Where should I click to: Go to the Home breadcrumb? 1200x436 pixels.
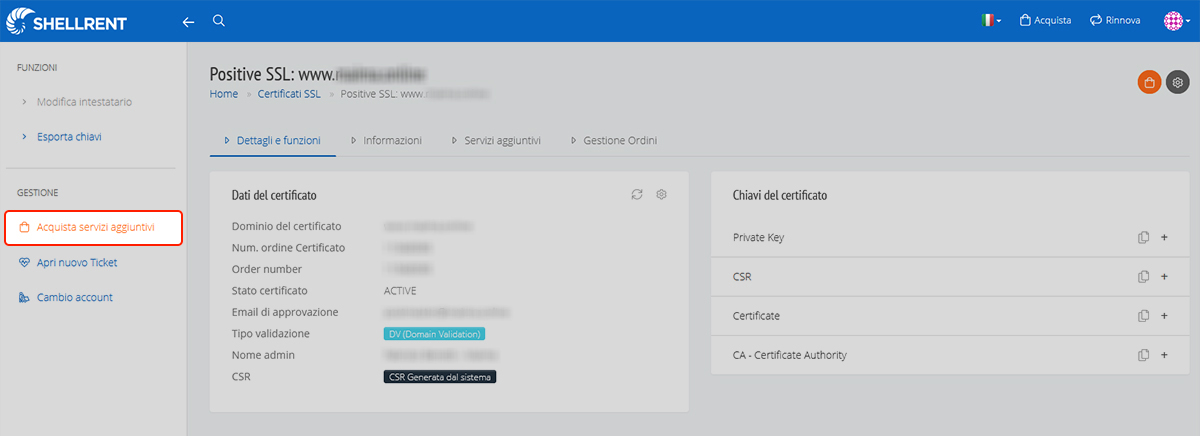coord(224,94)
